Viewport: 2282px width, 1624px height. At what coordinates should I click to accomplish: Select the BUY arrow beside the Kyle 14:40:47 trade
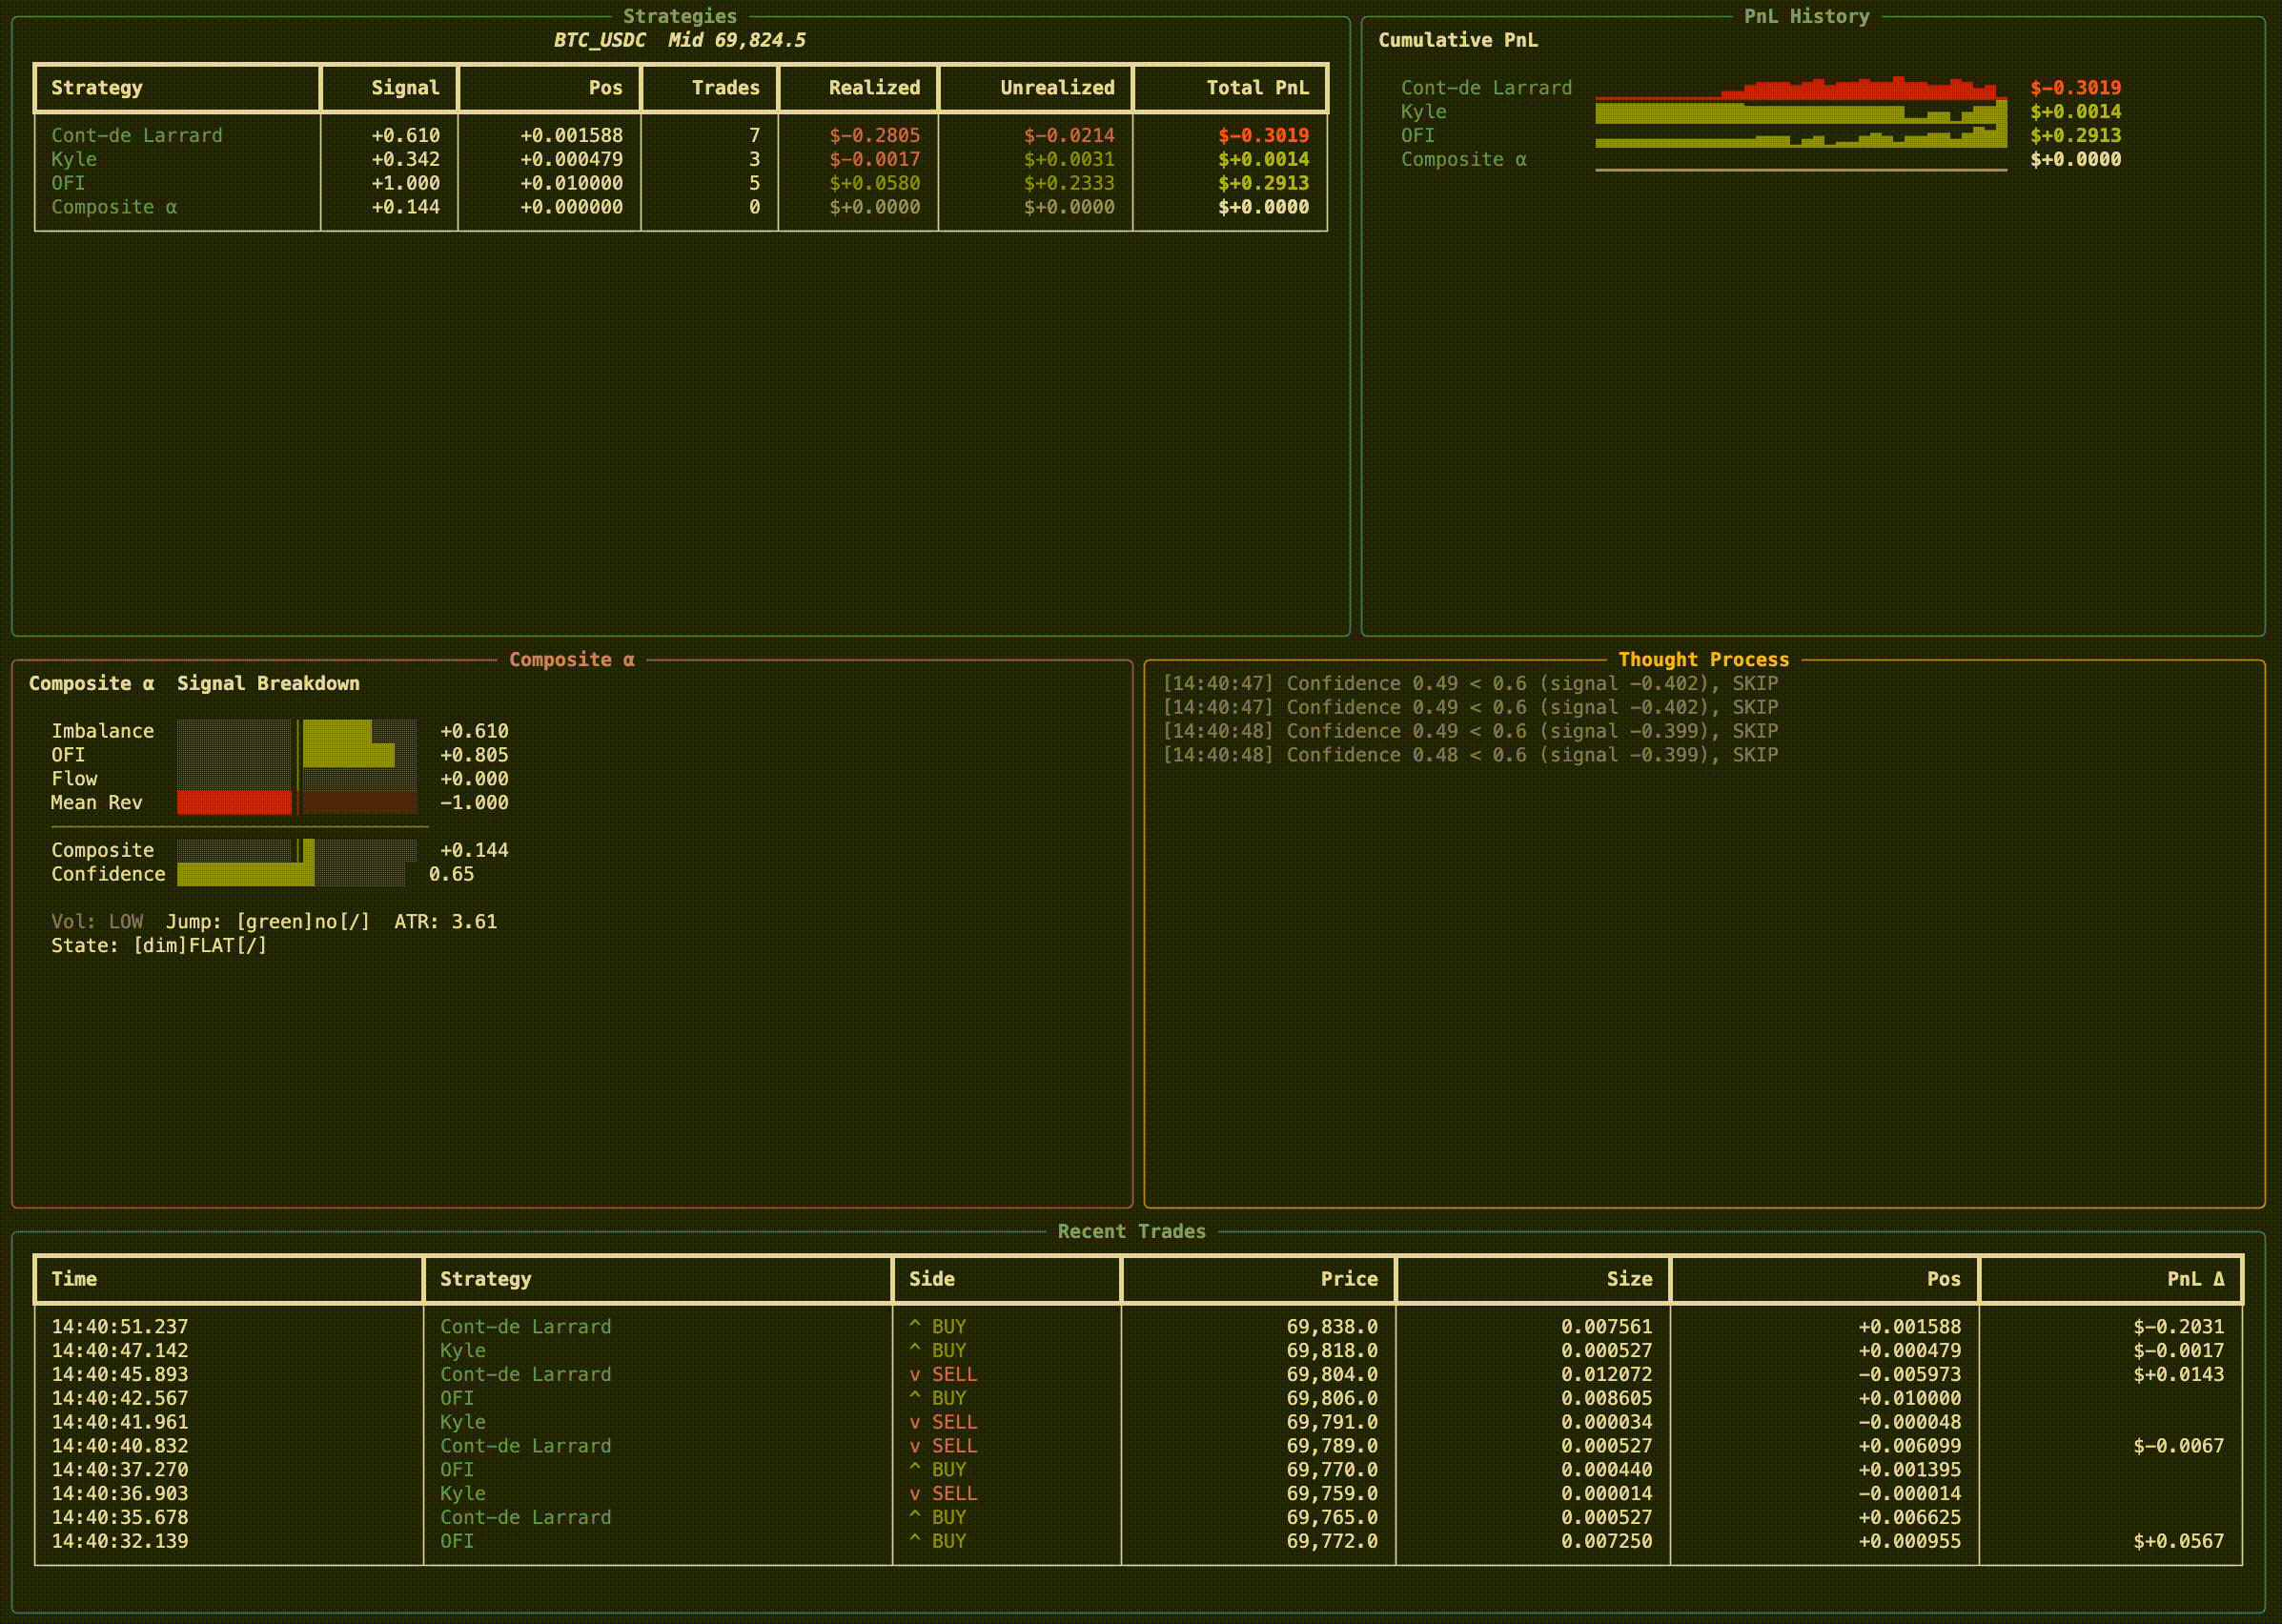pos(918,1350)
